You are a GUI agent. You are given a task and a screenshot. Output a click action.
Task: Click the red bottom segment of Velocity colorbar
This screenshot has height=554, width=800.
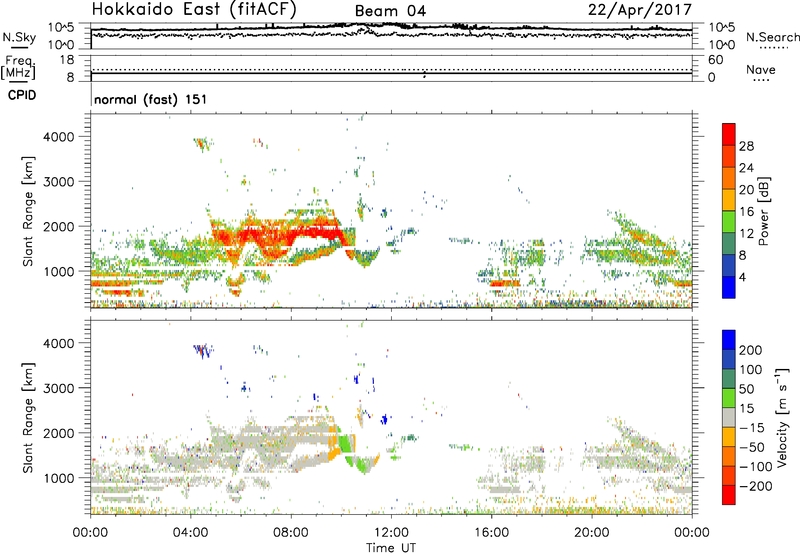point(729,495)
